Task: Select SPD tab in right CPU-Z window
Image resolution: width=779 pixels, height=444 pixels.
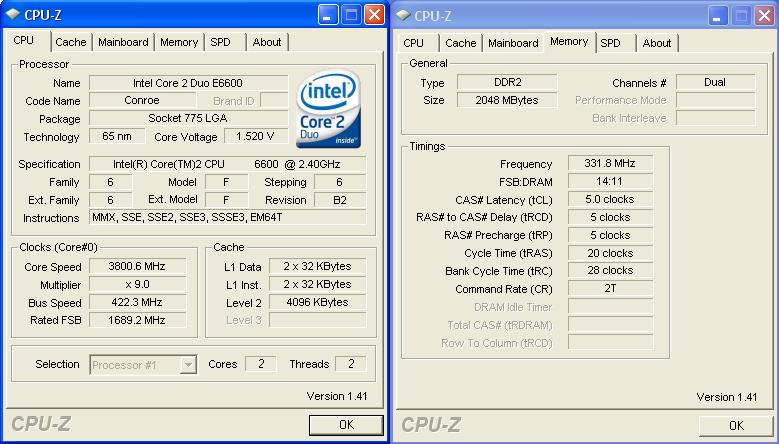Action: tap(611, 44)
